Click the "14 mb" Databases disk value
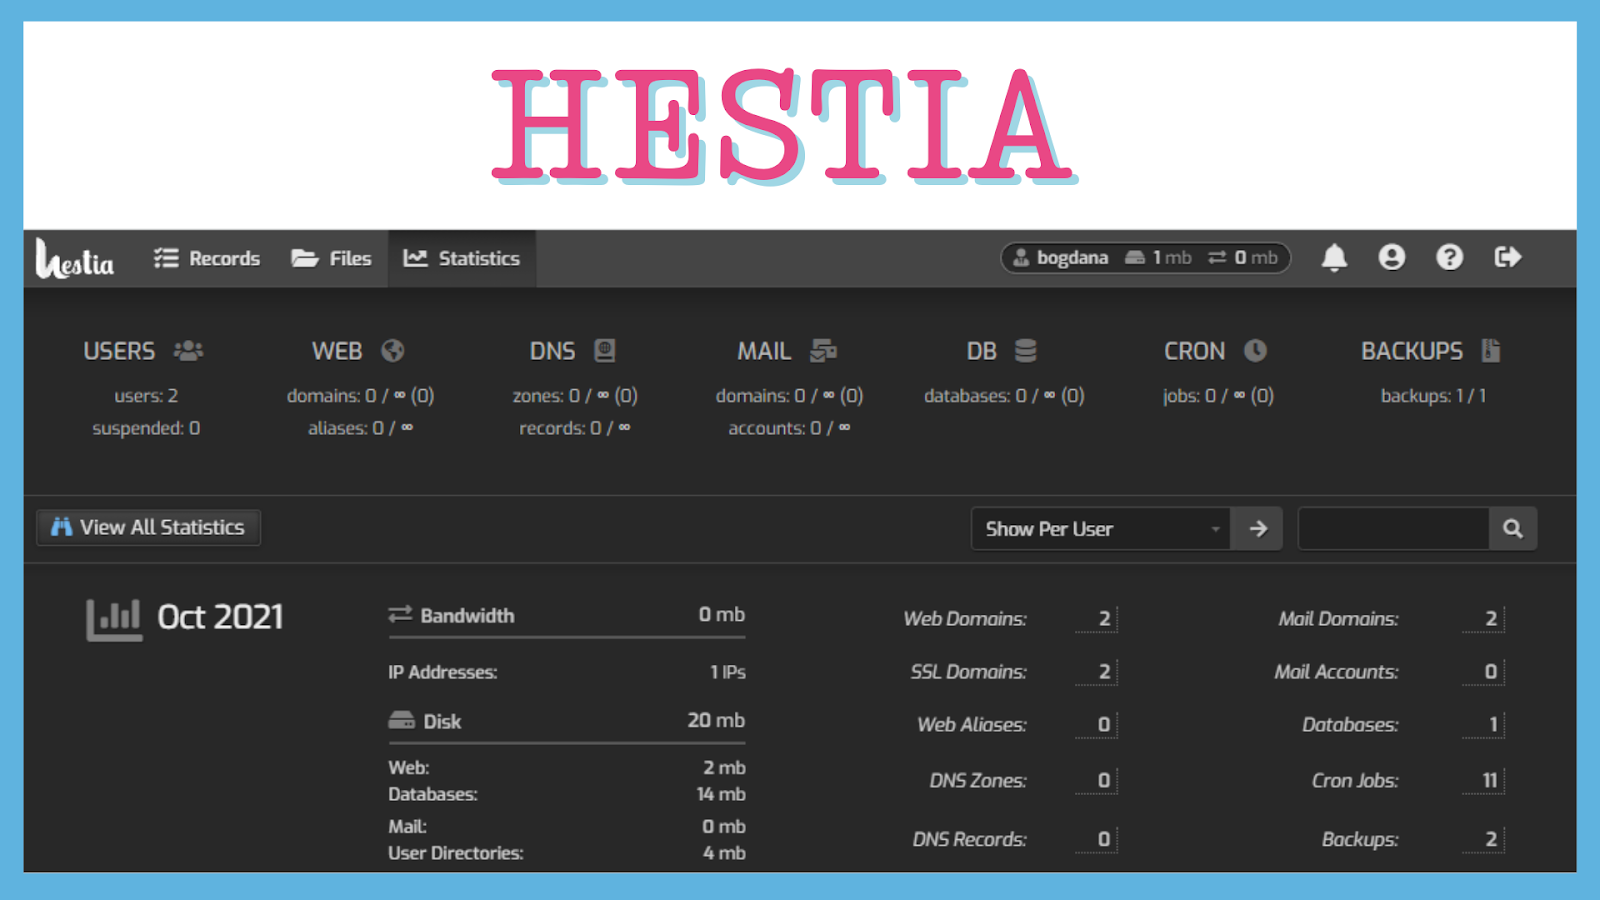This screenshot has height=900, width=1600. (x=721, y=794)
